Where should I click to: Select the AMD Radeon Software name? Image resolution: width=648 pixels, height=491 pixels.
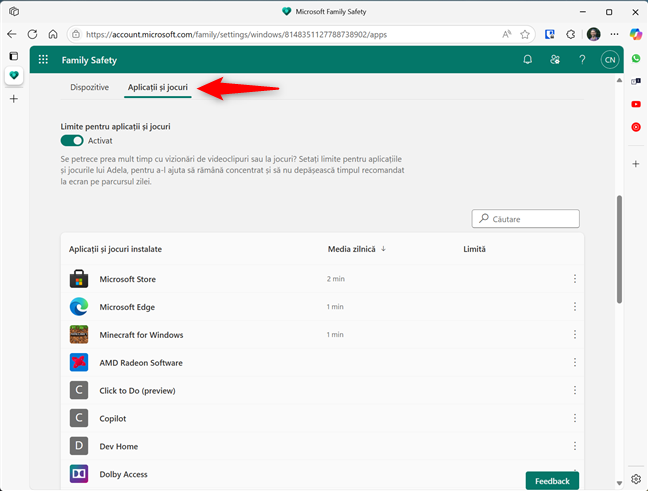click(x=141, y=362)
